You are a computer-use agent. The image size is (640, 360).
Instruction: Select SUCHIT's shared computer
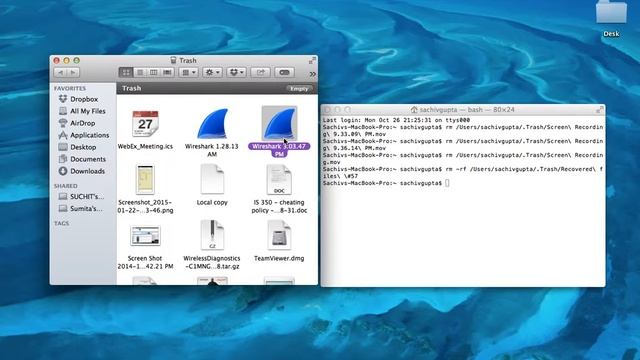coord(81,196)
